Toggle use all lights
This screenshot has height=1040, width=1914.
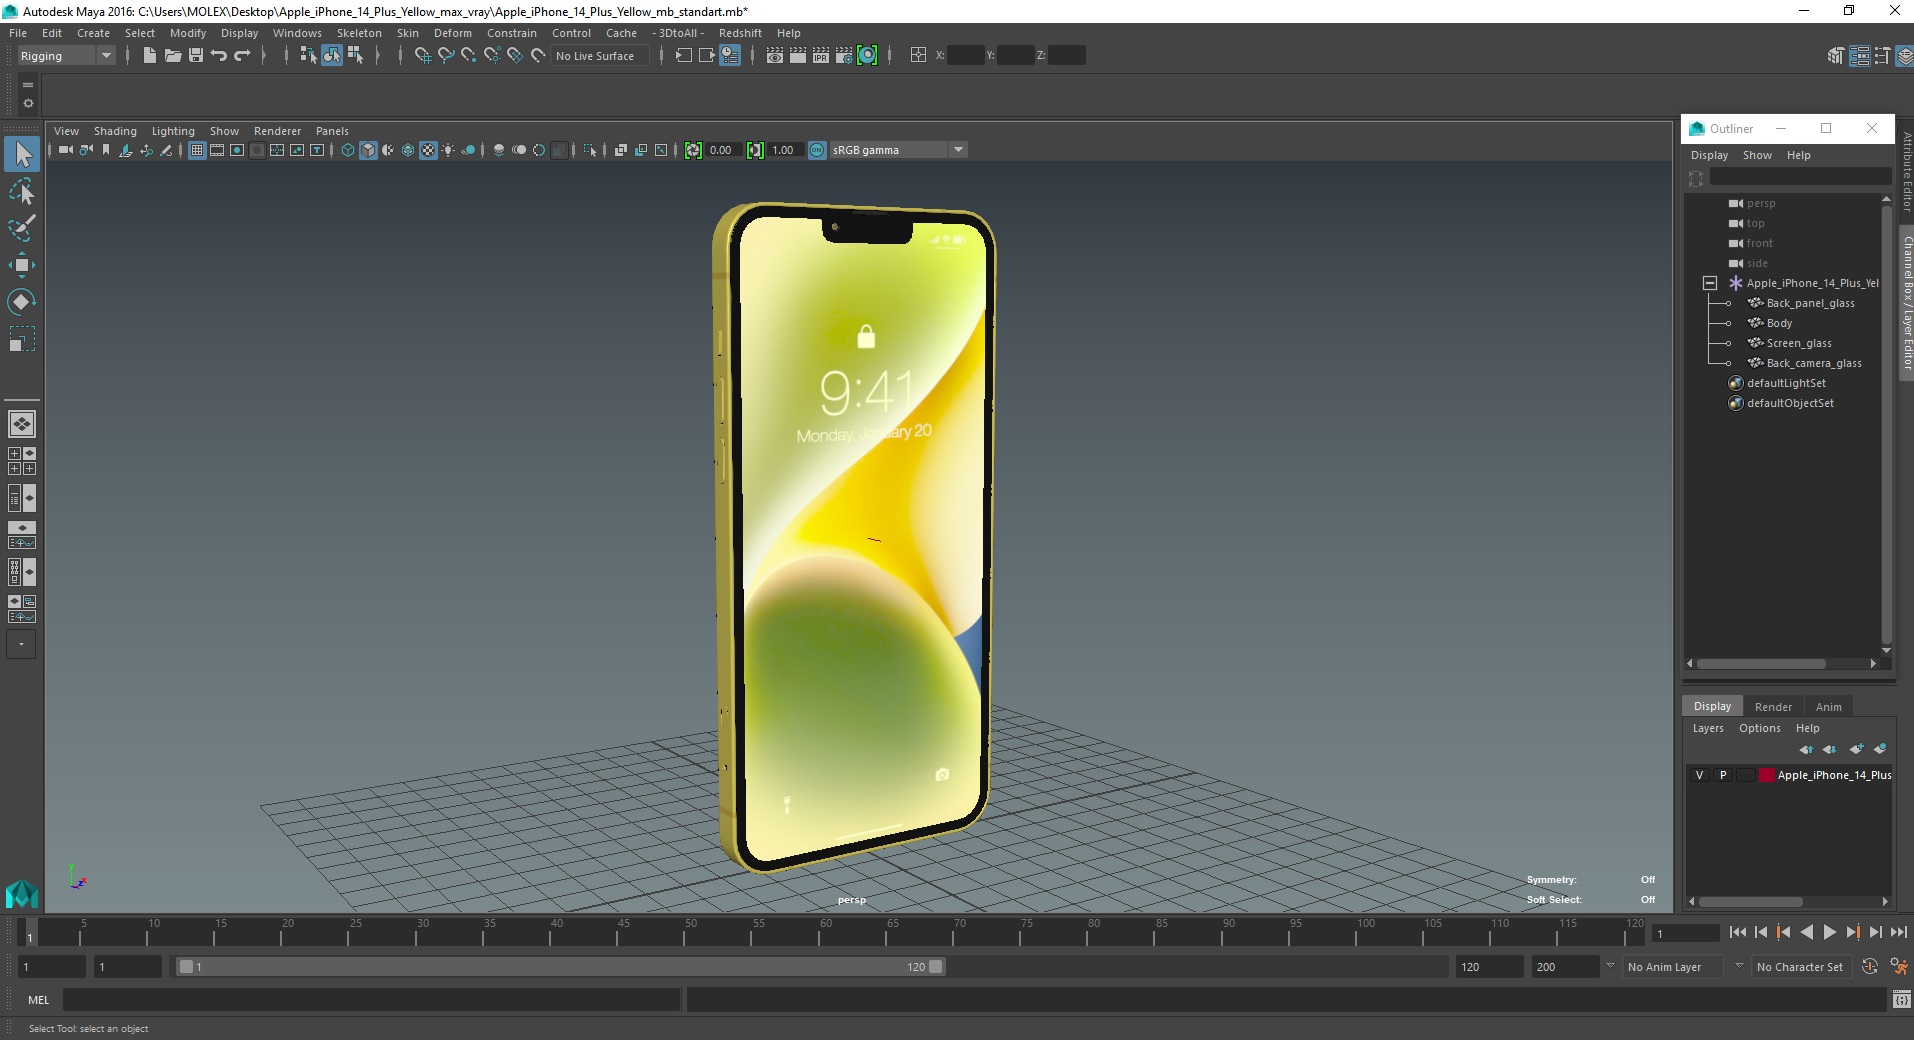pos(448,150)
